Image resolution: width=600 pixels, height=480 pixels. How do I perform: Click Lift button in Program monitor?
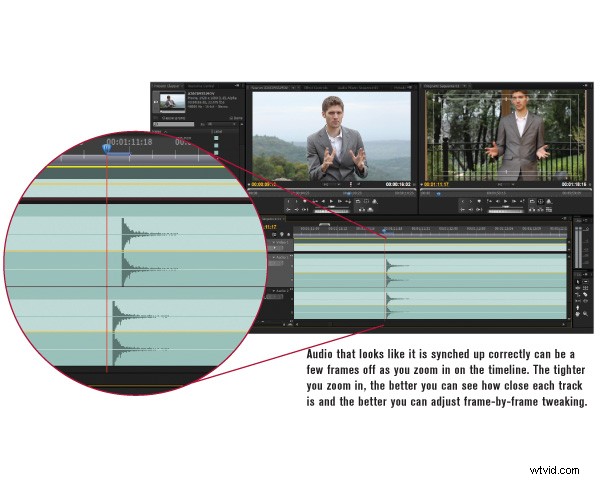coord(532,210)
